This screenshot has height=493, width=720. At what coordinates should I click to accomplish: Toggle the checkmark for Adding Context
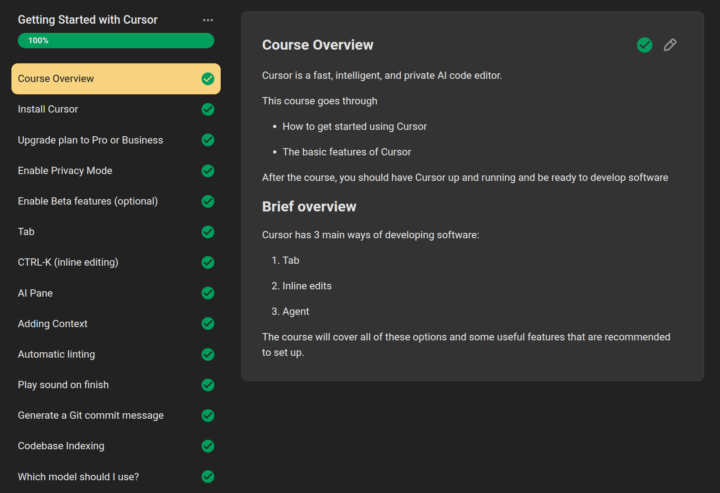pos(208,324)
